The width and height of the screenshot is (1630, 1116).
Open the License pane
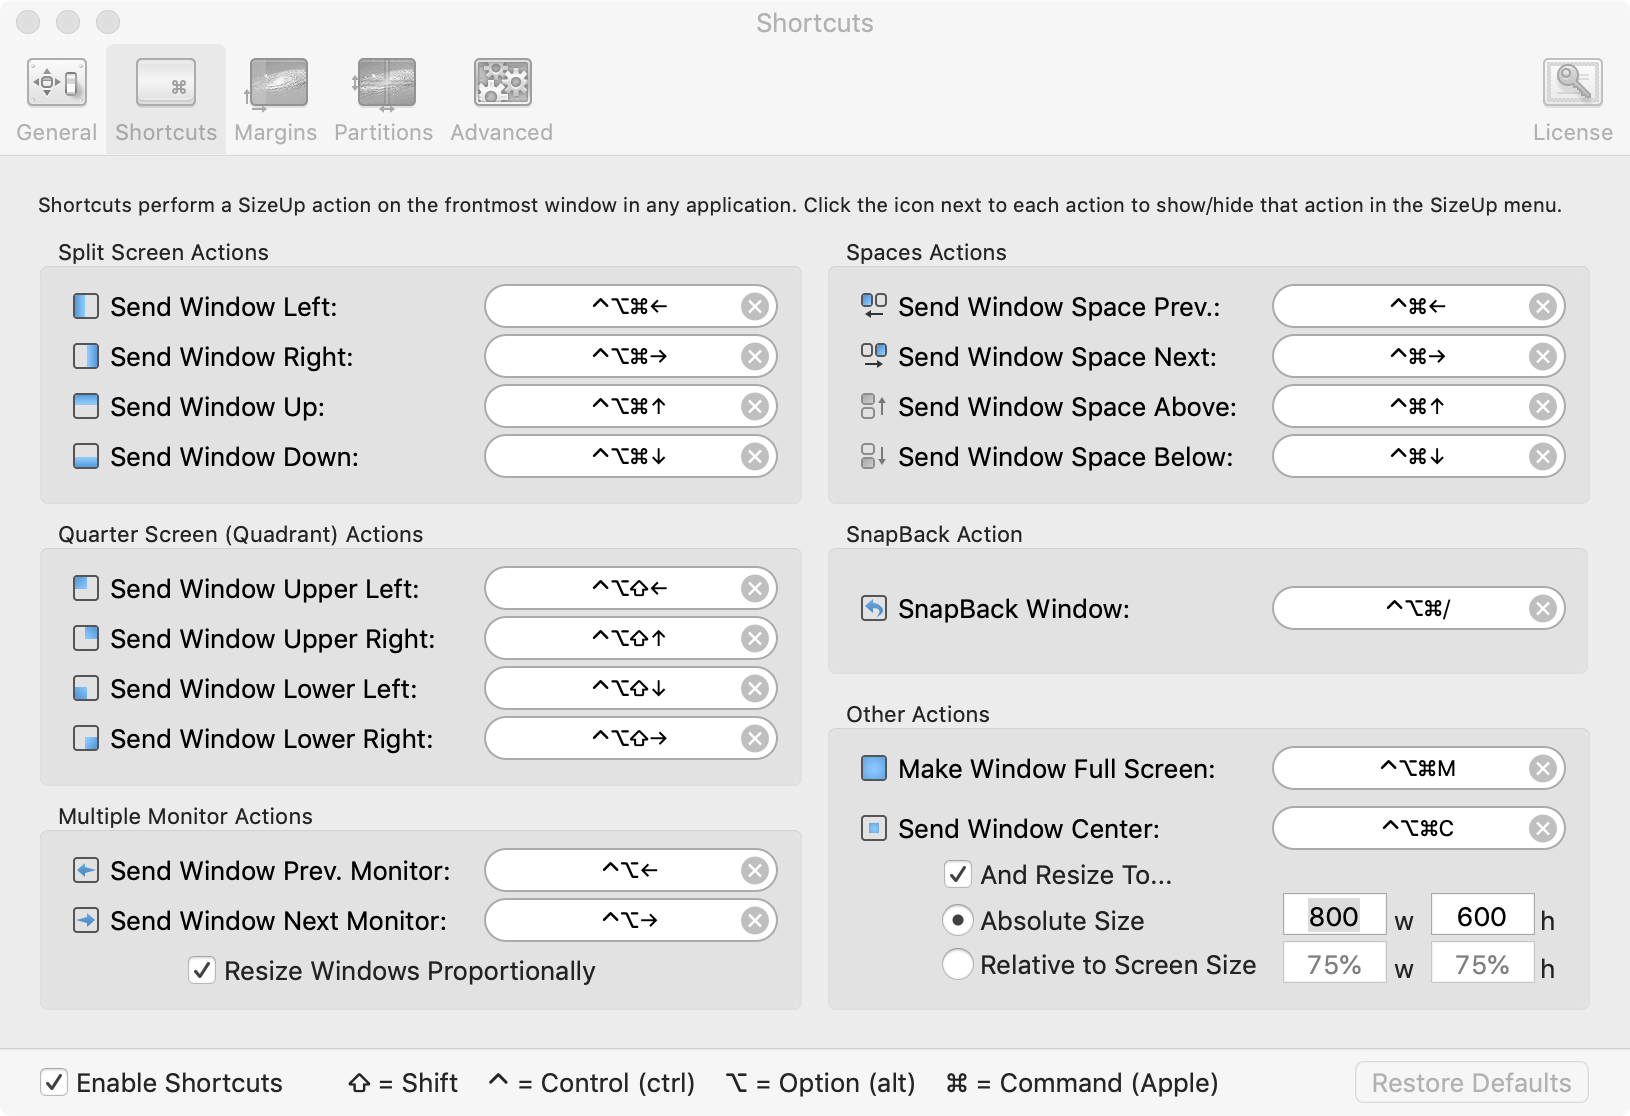pyautogui.click(x=1572, y=100)
